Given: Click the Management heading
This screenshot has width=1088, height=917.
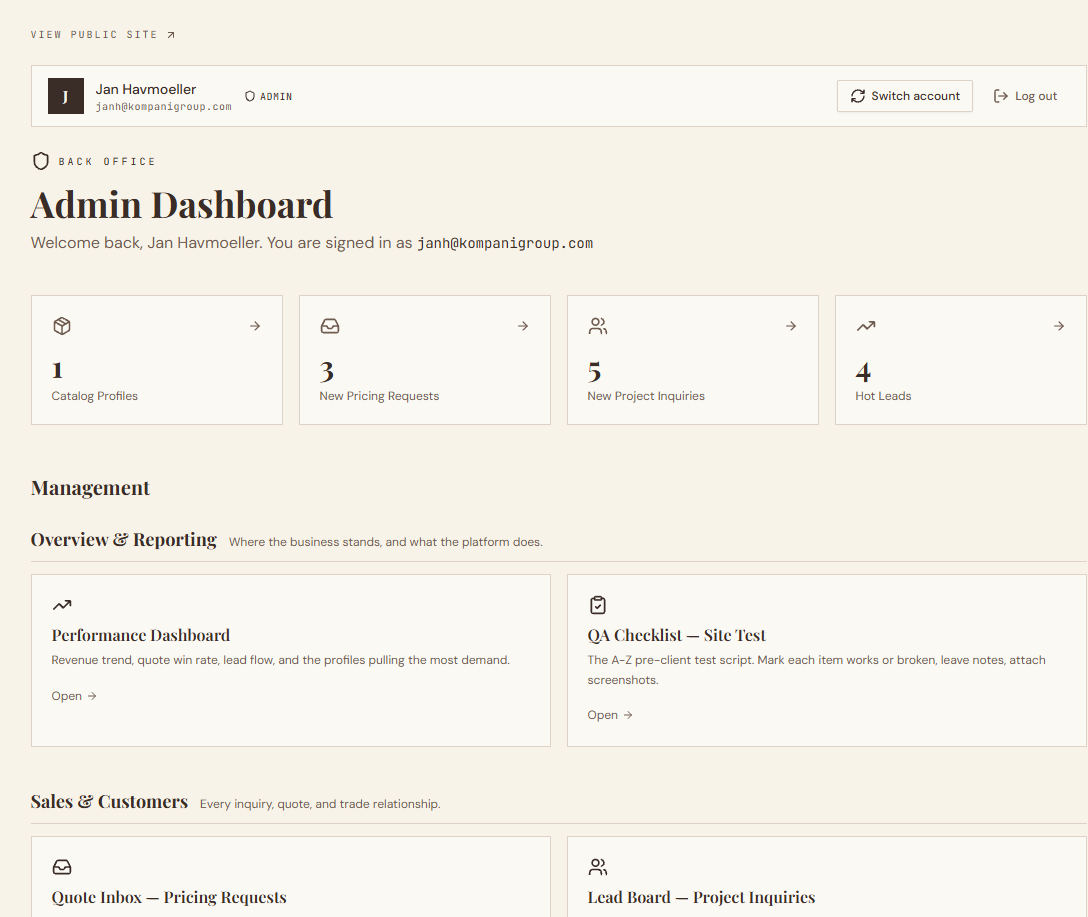Looking at the screenshot, I should pos(90,488).
